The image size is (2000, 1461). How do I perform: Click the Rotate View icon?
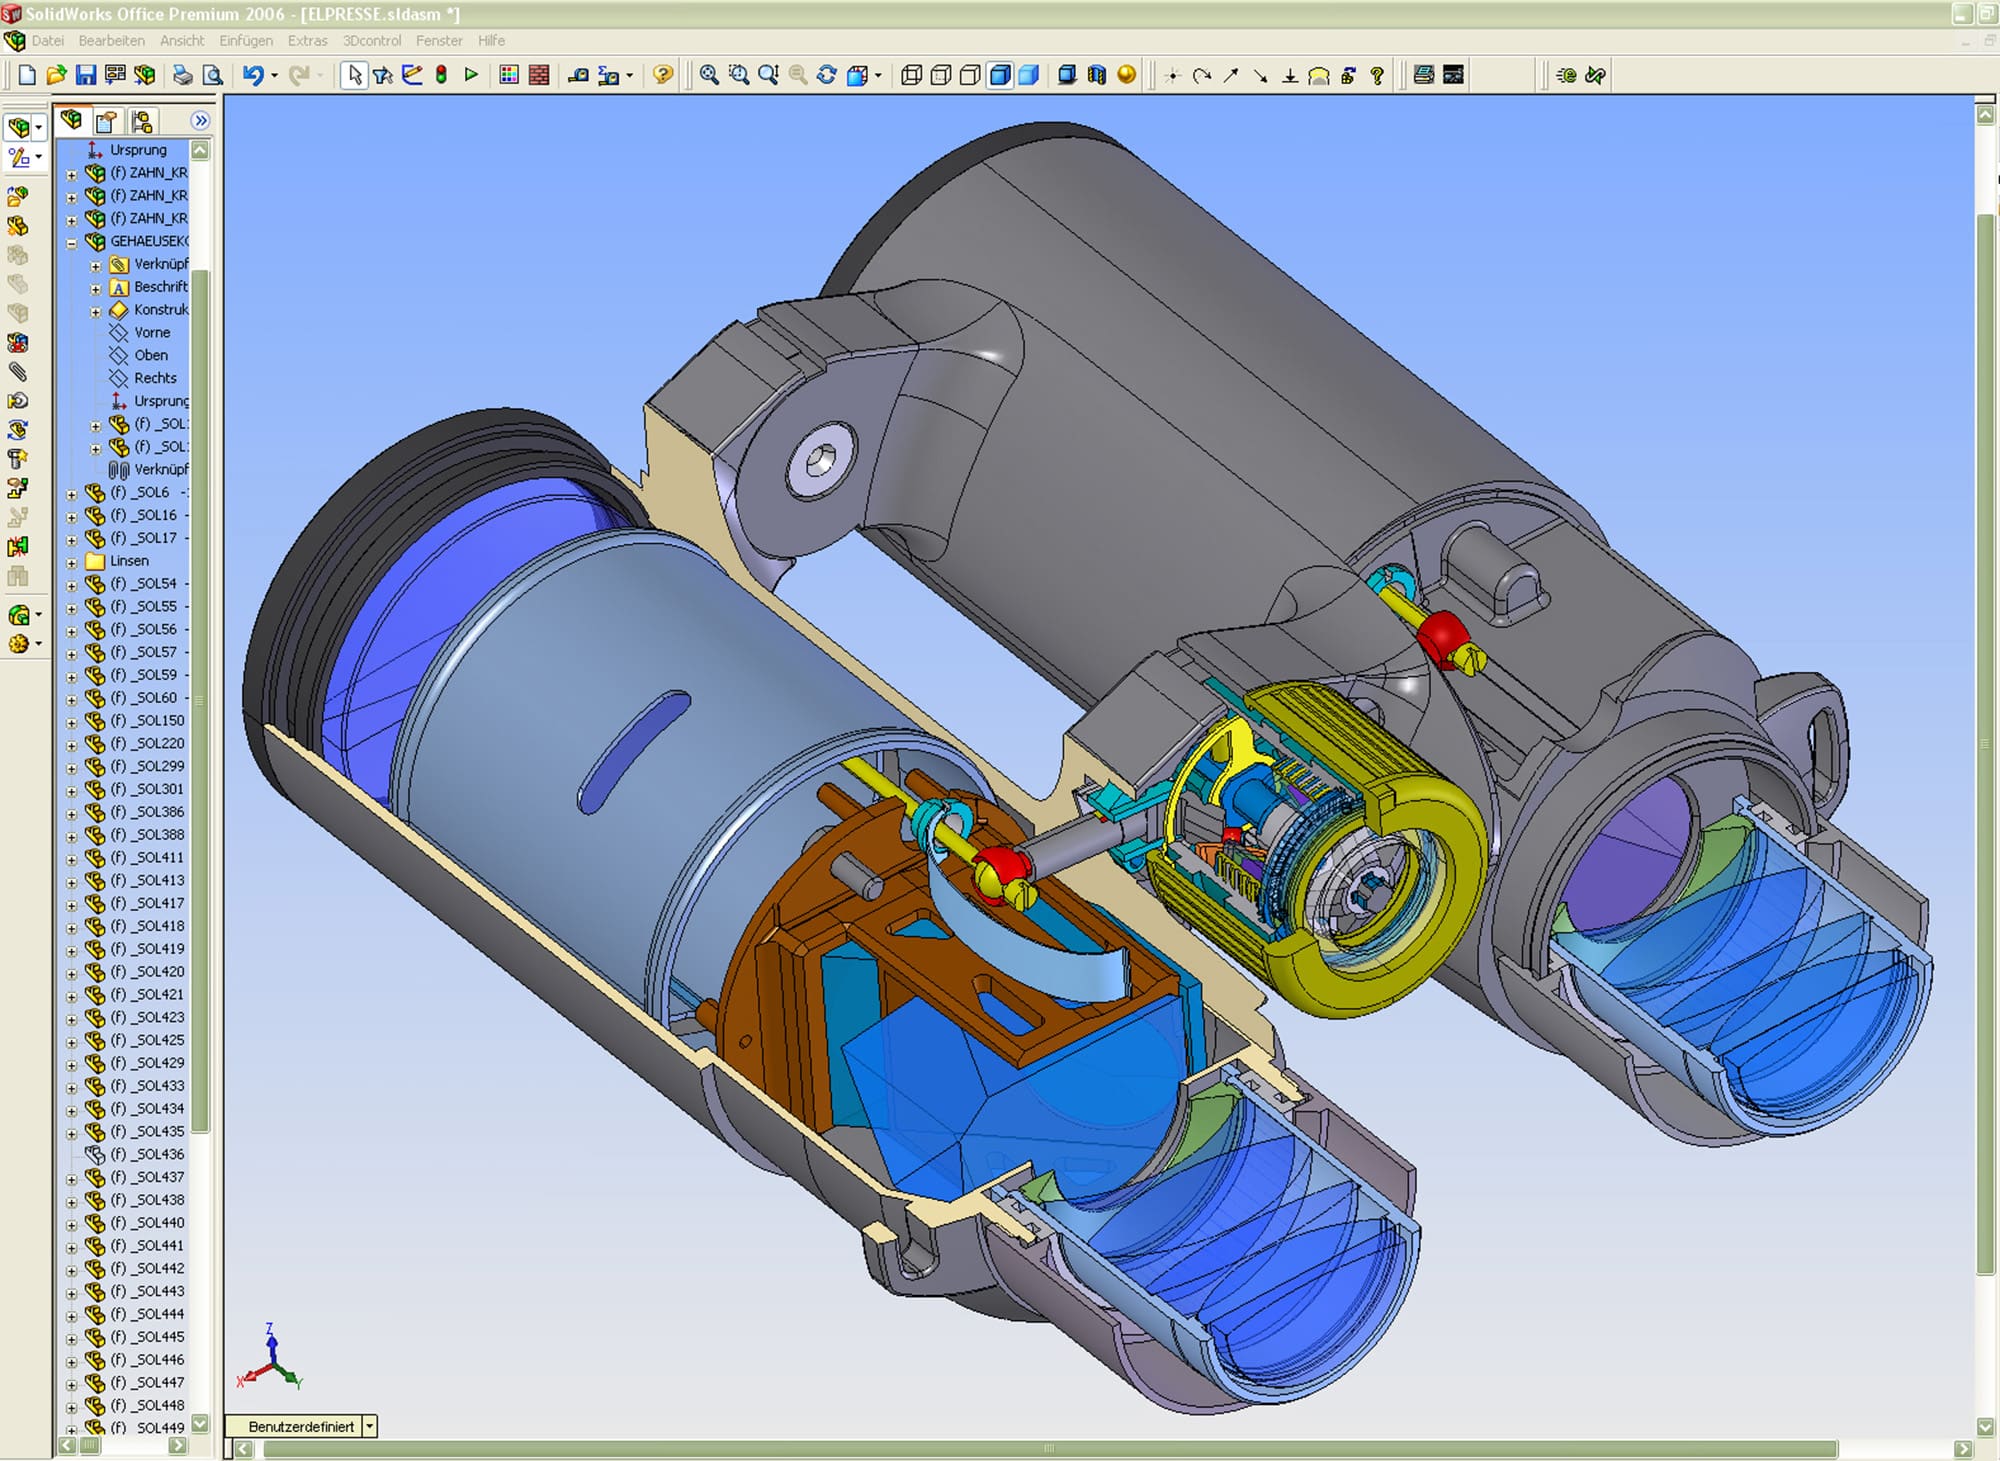(827, 75)
